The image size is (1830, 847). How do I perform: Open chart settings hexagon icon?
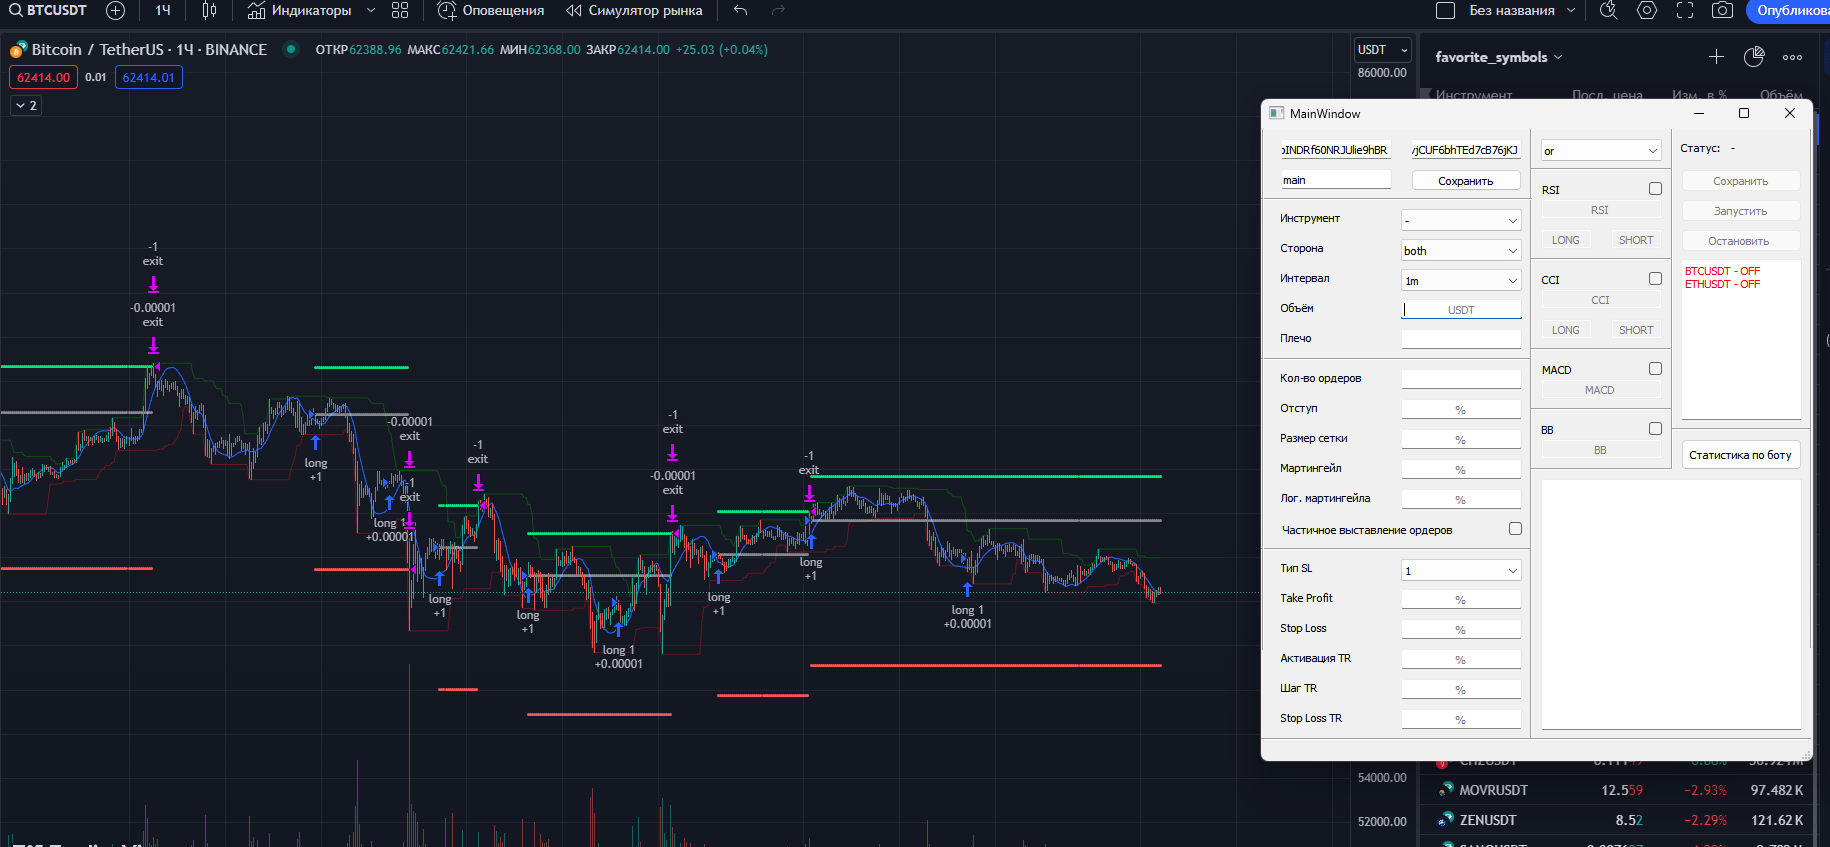[x=1647, y=10]
